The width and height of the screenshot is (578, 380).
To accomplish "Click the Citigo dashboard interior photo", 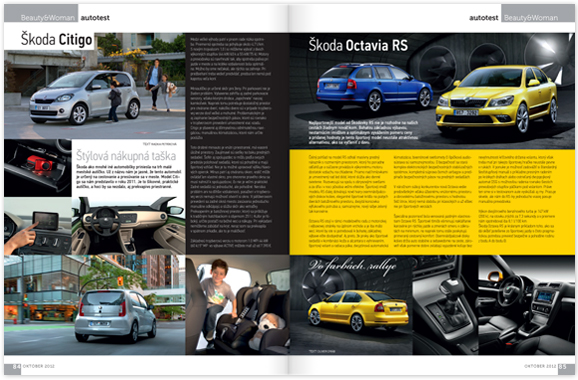I will point(129,226).
